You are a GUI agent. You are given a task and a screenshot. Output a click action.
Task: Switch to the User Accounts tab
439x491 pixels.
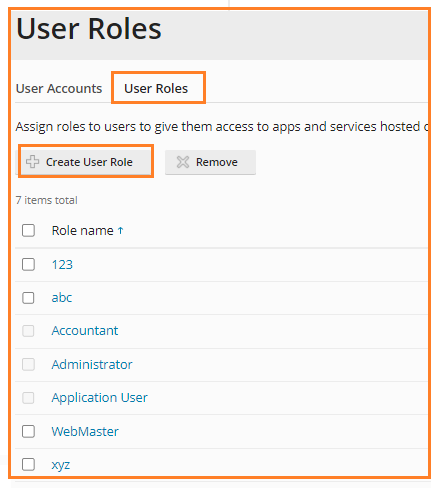click(59, 88)
